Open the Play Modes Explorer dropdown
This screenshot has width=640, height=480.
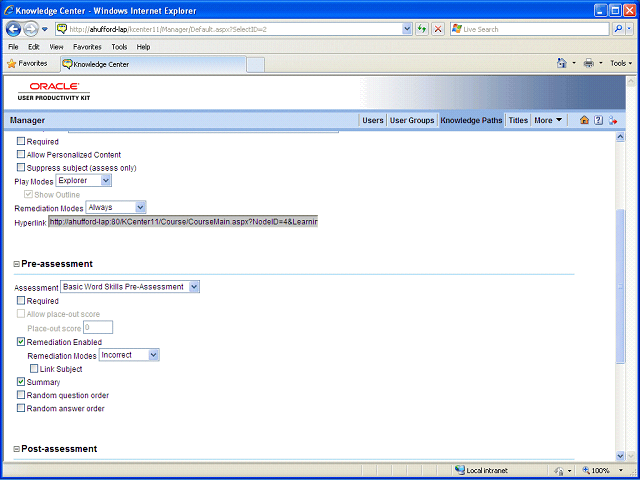click(x=84, y=180)
